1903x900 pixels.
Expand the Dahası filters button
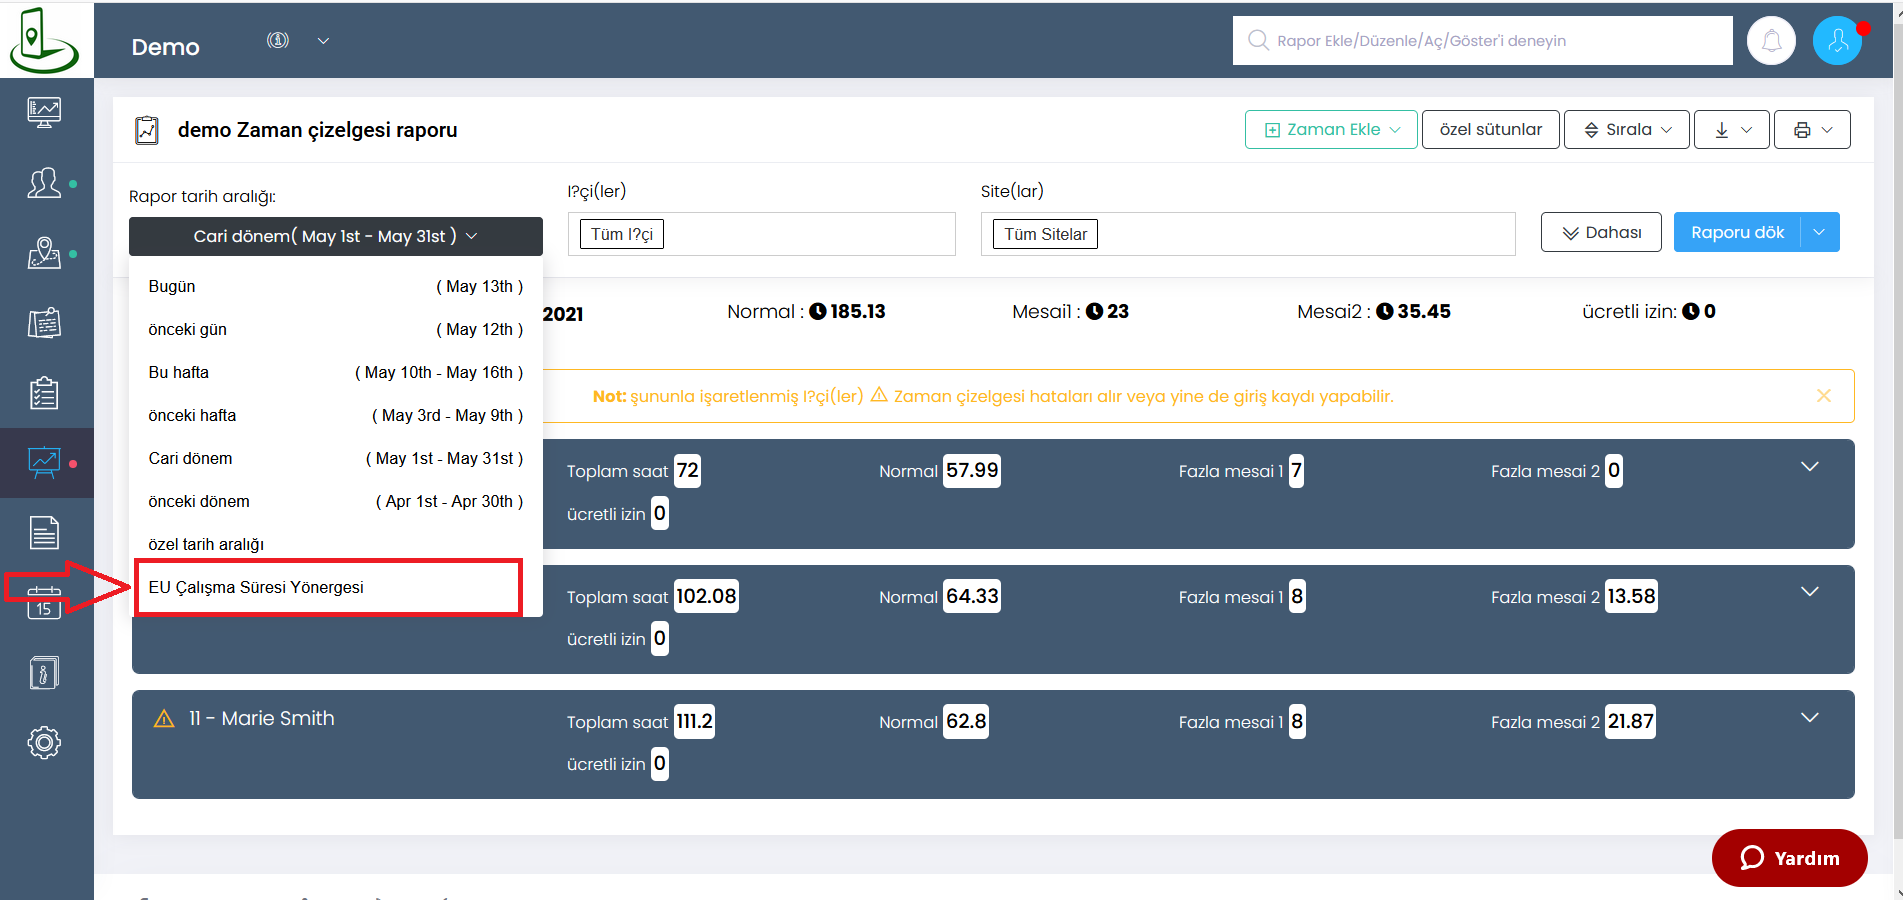tap(1601, 232)
